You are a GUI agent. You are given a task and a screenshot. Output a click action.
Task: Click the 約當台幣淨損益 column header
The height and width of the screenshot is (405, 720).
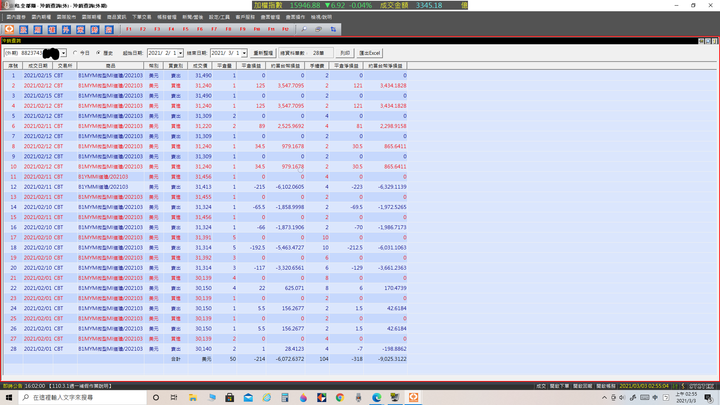385,66
